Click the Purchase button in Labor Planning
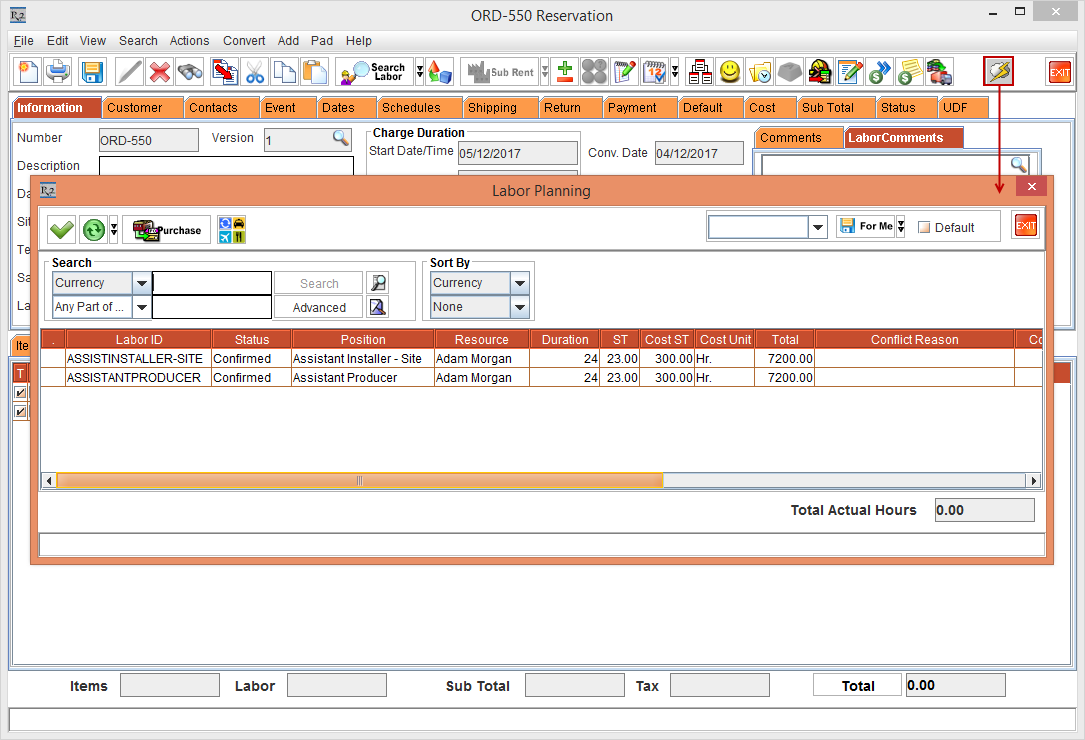Image resolution: width=1085 pixels, height=740 pixels. (166, 229)
